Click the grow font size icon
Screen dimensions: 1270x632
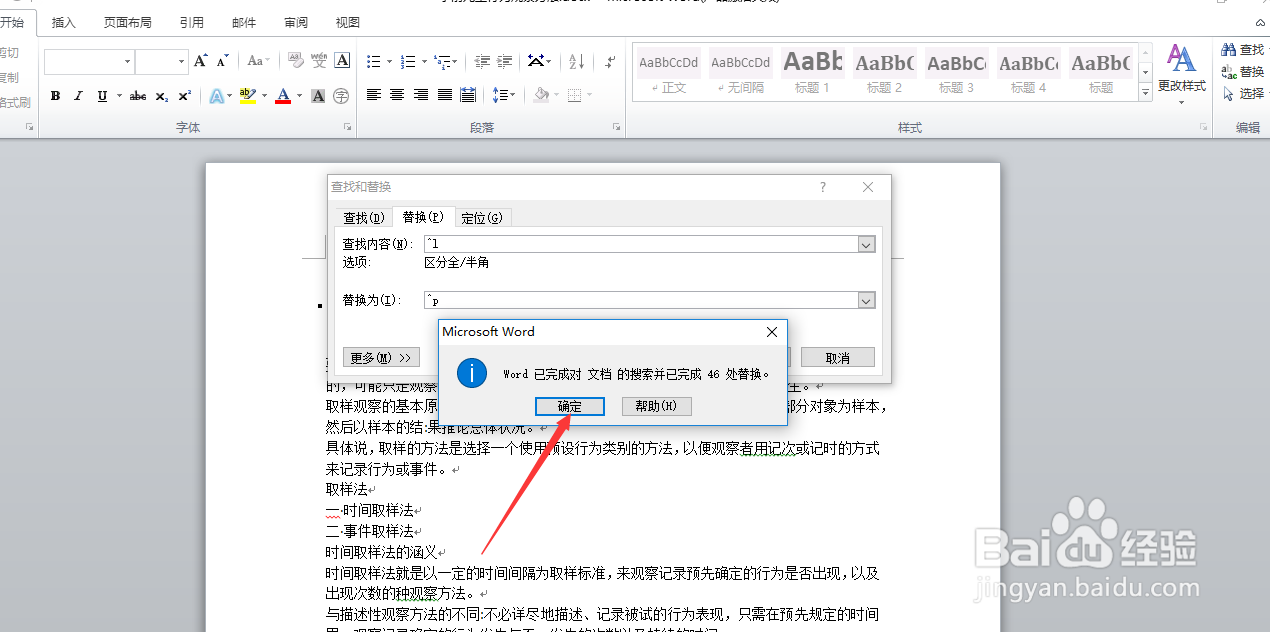(201, 61)
